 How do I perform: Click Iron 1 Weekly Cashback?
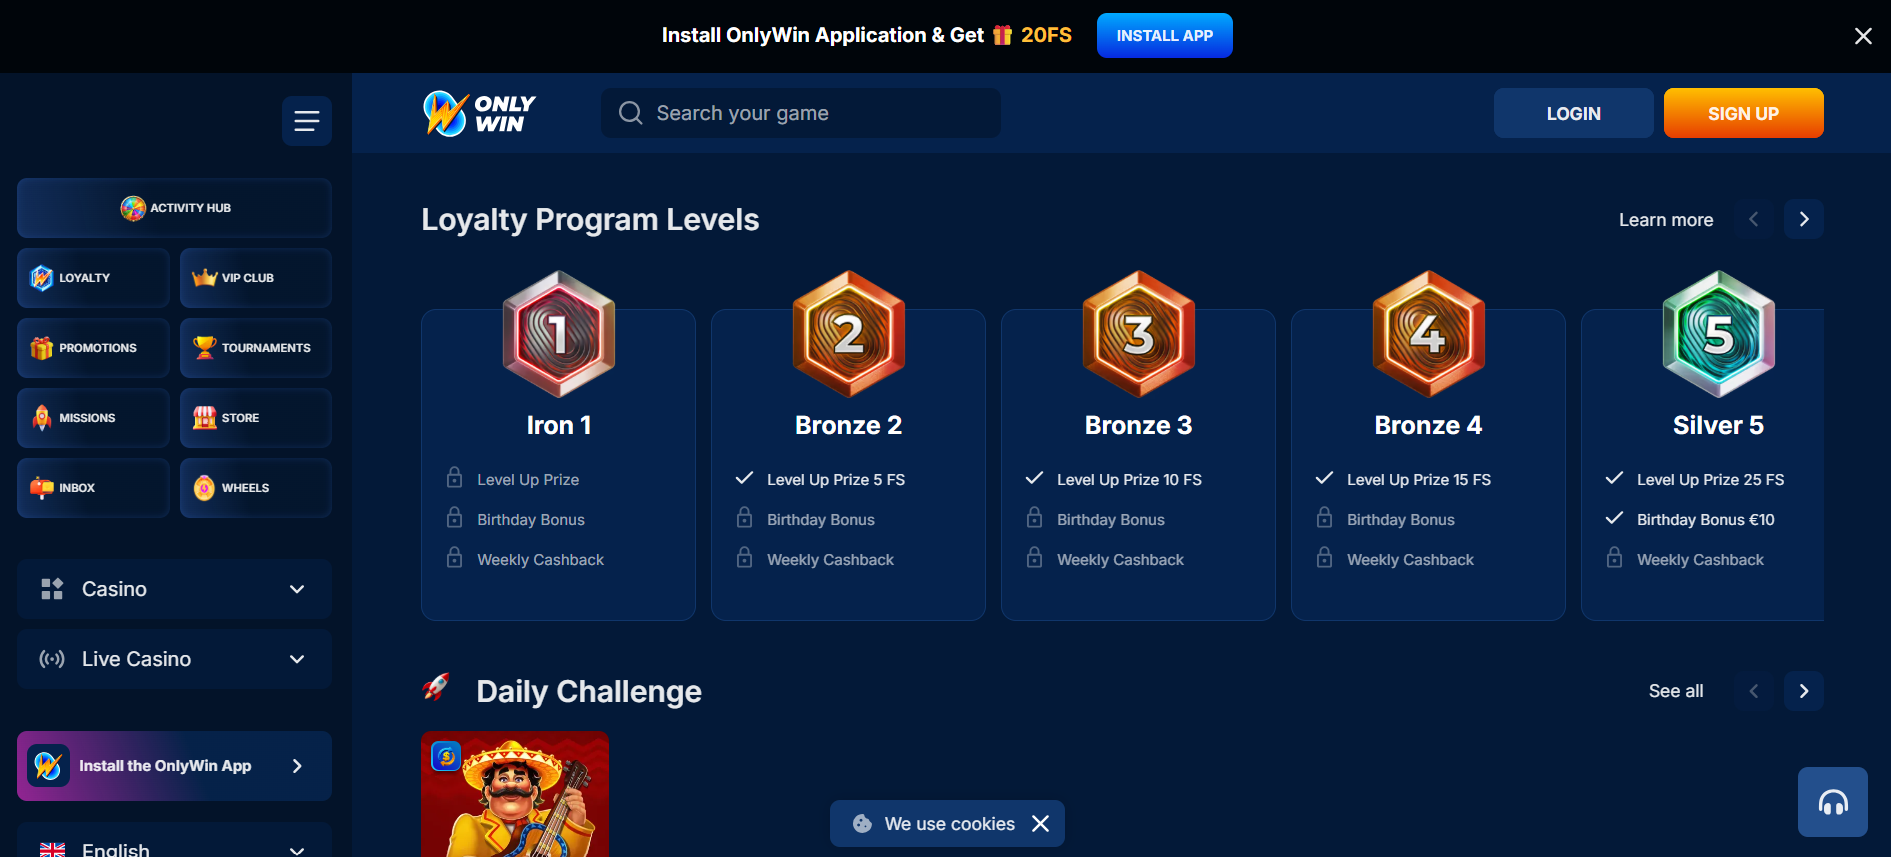pyautogui.click(x=540, y=560)
